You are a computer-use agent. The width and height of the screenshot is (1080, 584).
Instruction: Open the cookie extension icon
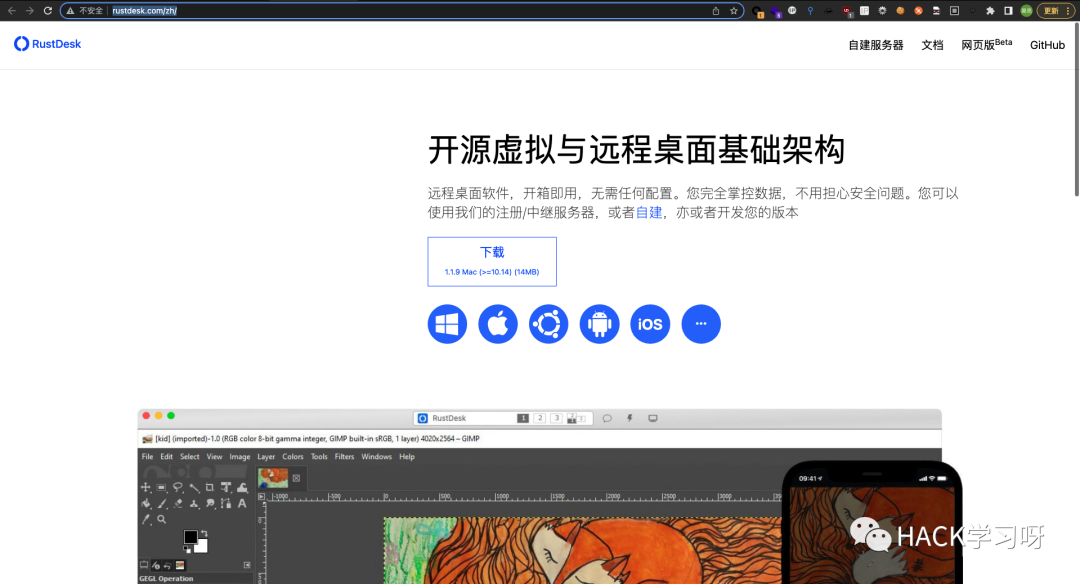(900, 10)
